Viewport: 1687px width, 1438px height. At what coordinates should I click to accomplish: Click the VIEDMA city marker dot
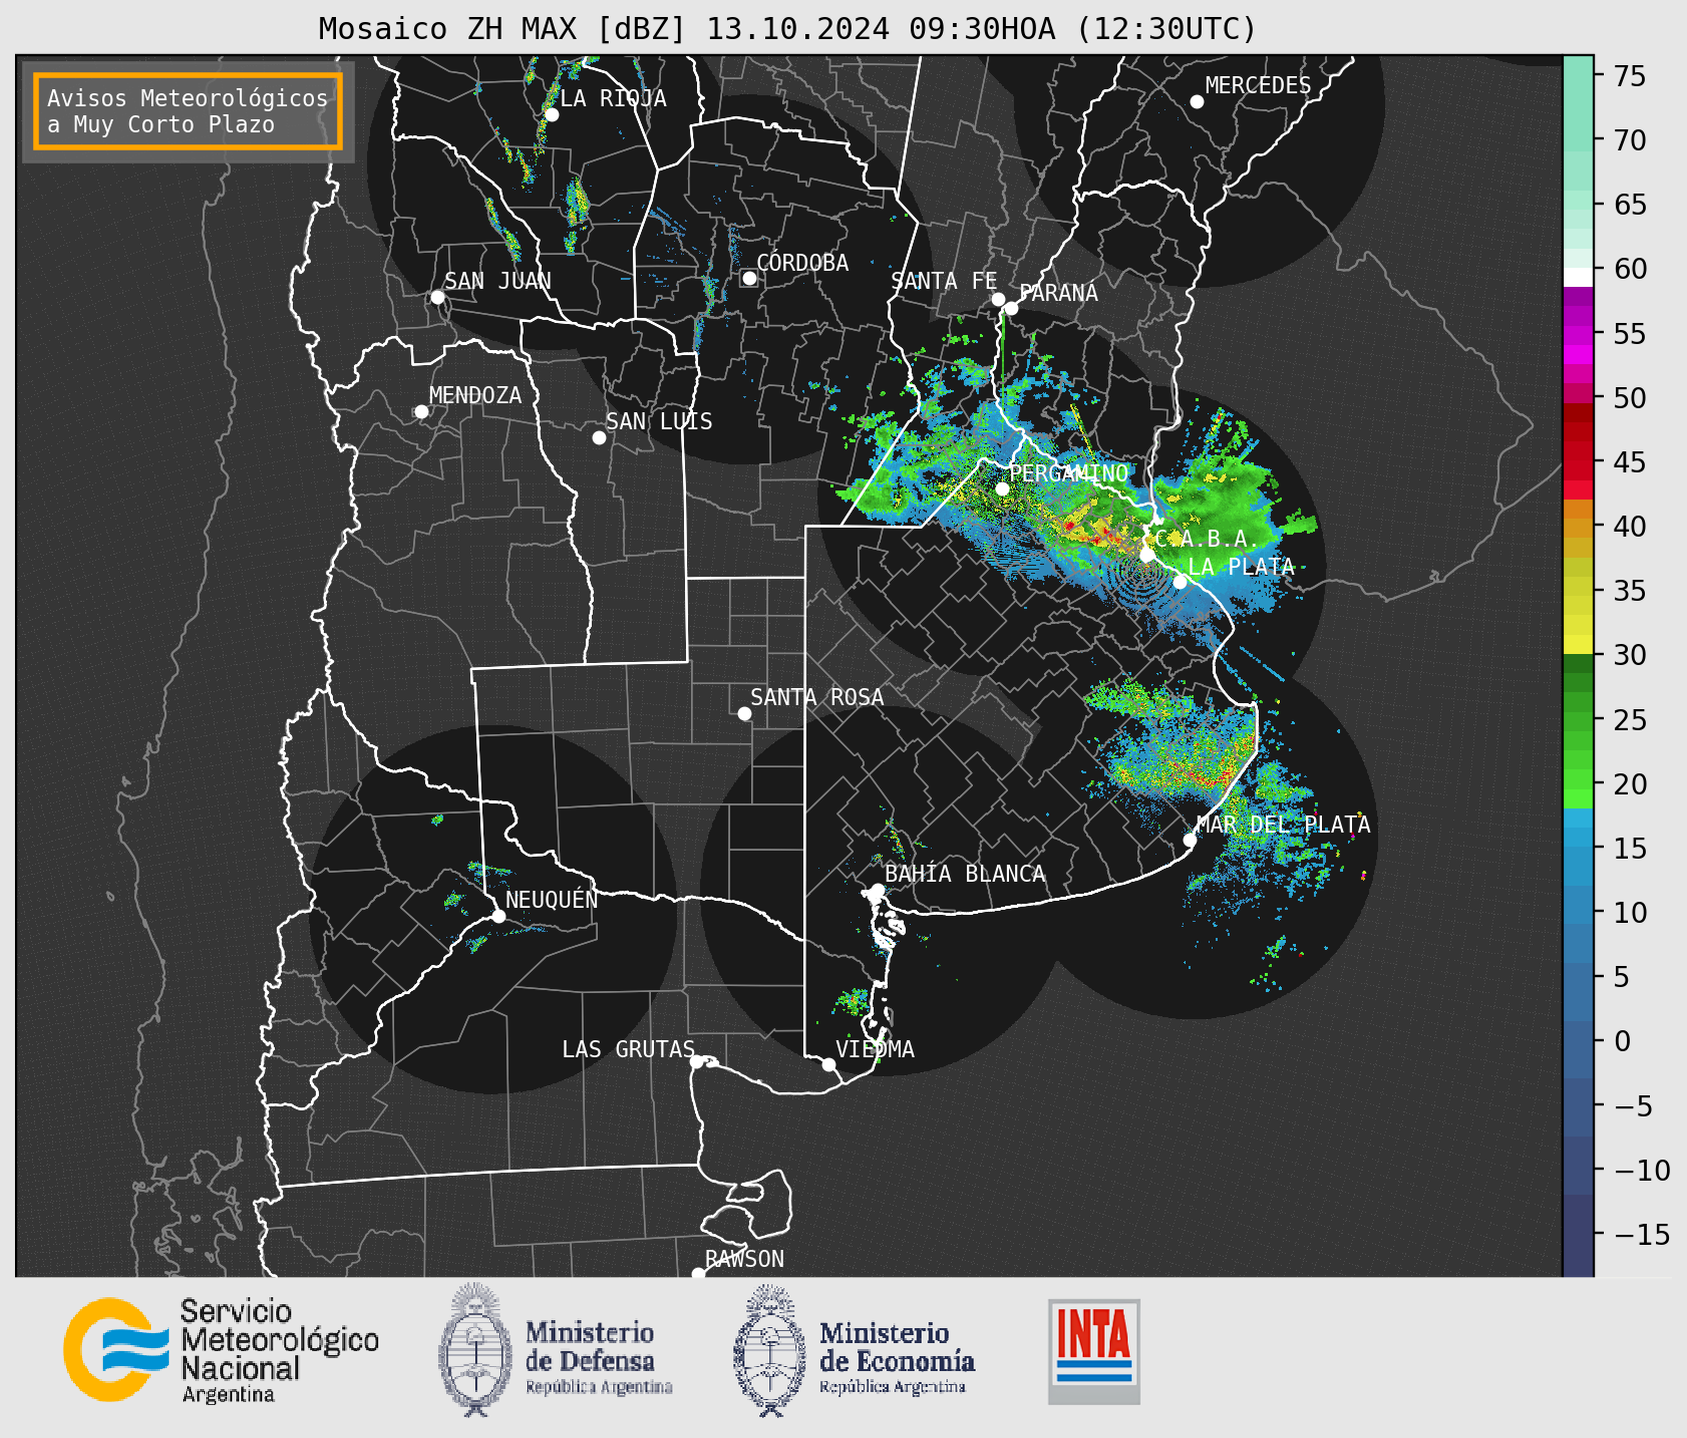pyautogui.click(x=828, y=1064)
